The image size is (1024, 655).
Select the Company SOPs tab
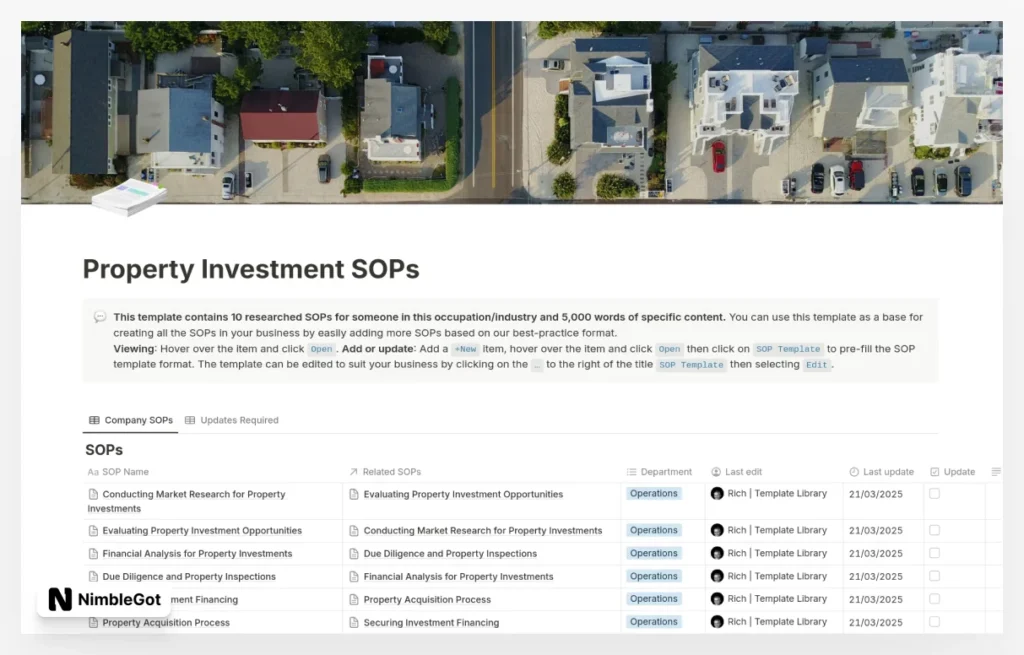pyautogui.click(x=138, y=420)
